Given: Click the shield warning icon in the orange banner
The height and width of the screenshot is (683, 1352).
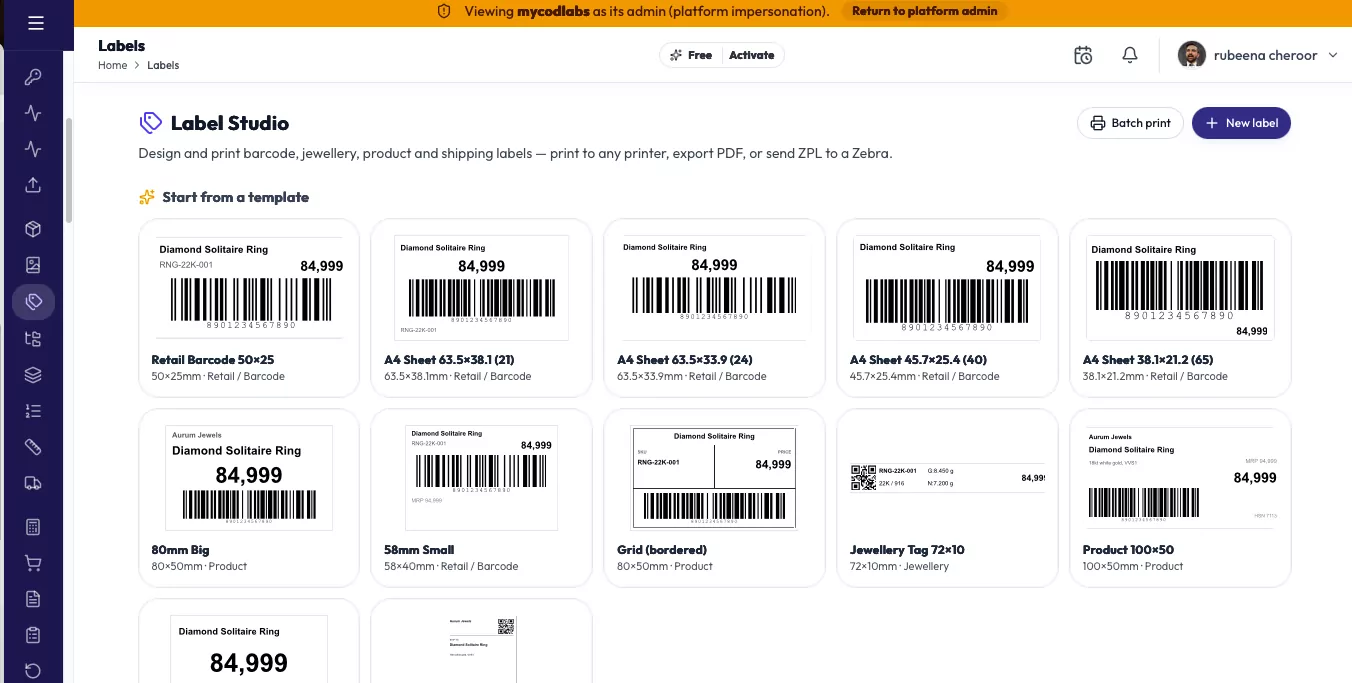Looking at the screenshot, I should [445, 11].
